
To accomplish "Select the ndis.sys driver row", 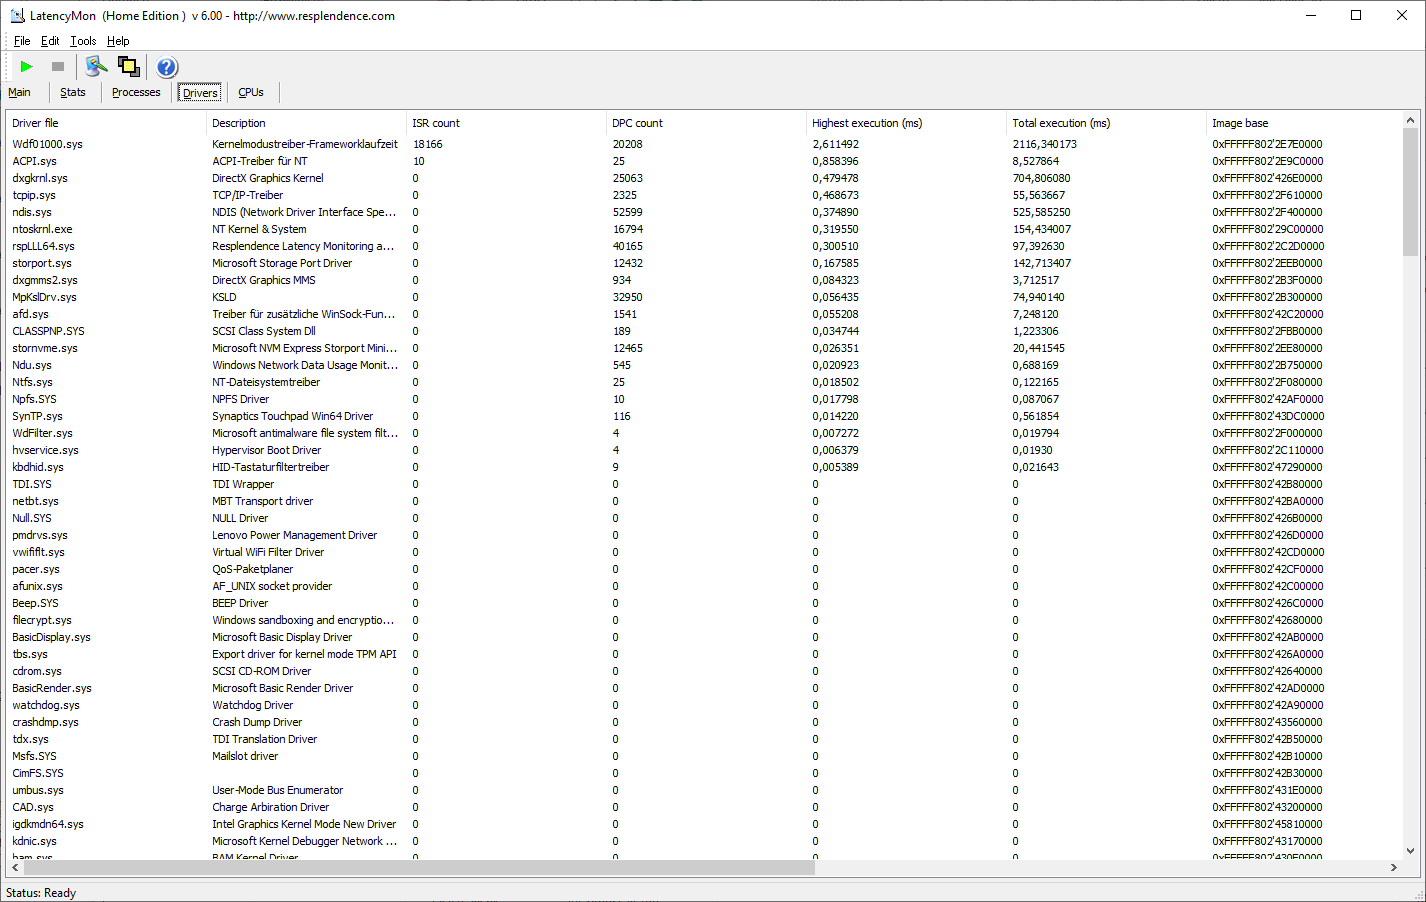I will click(704, 212).
